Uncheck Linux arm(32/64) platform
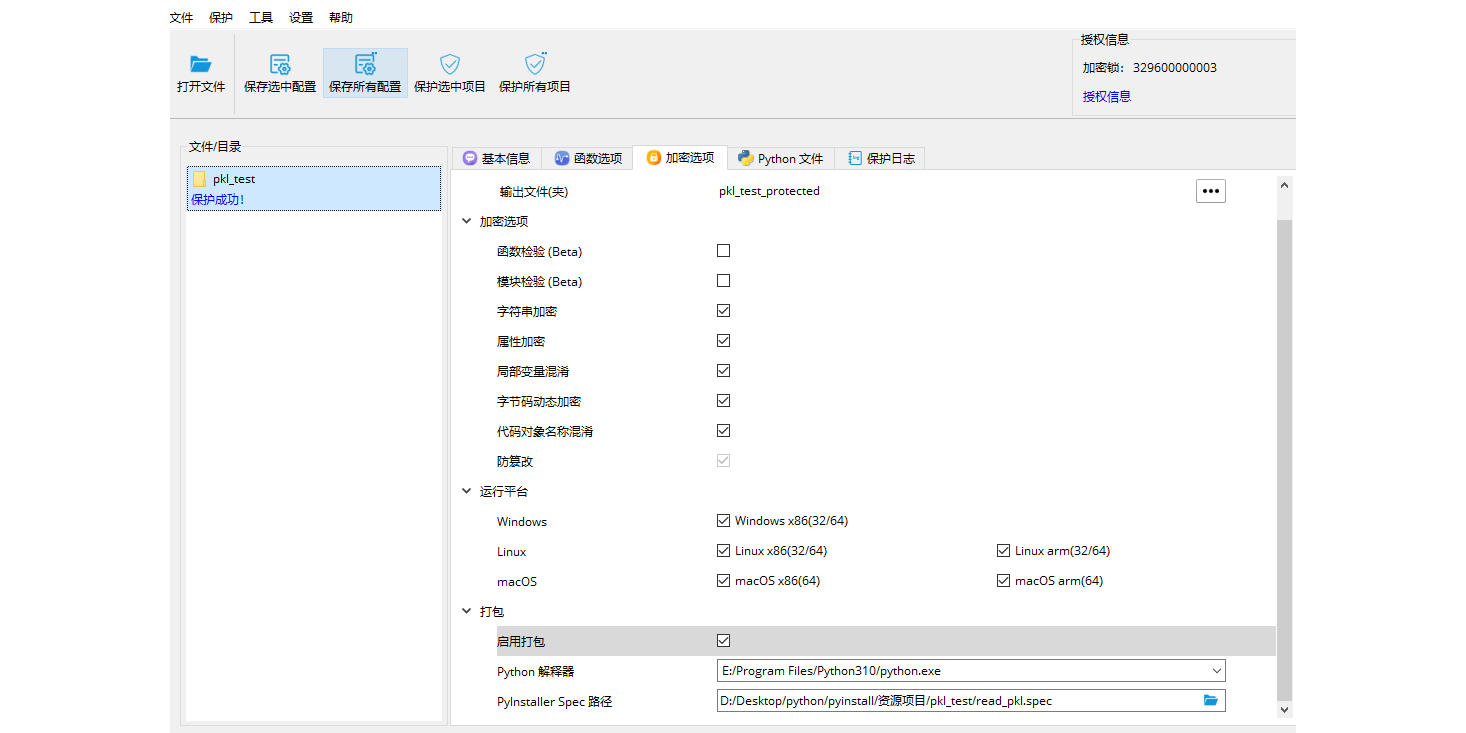The height and width of the screenshot is (733, 1466). pos(1003,550)
